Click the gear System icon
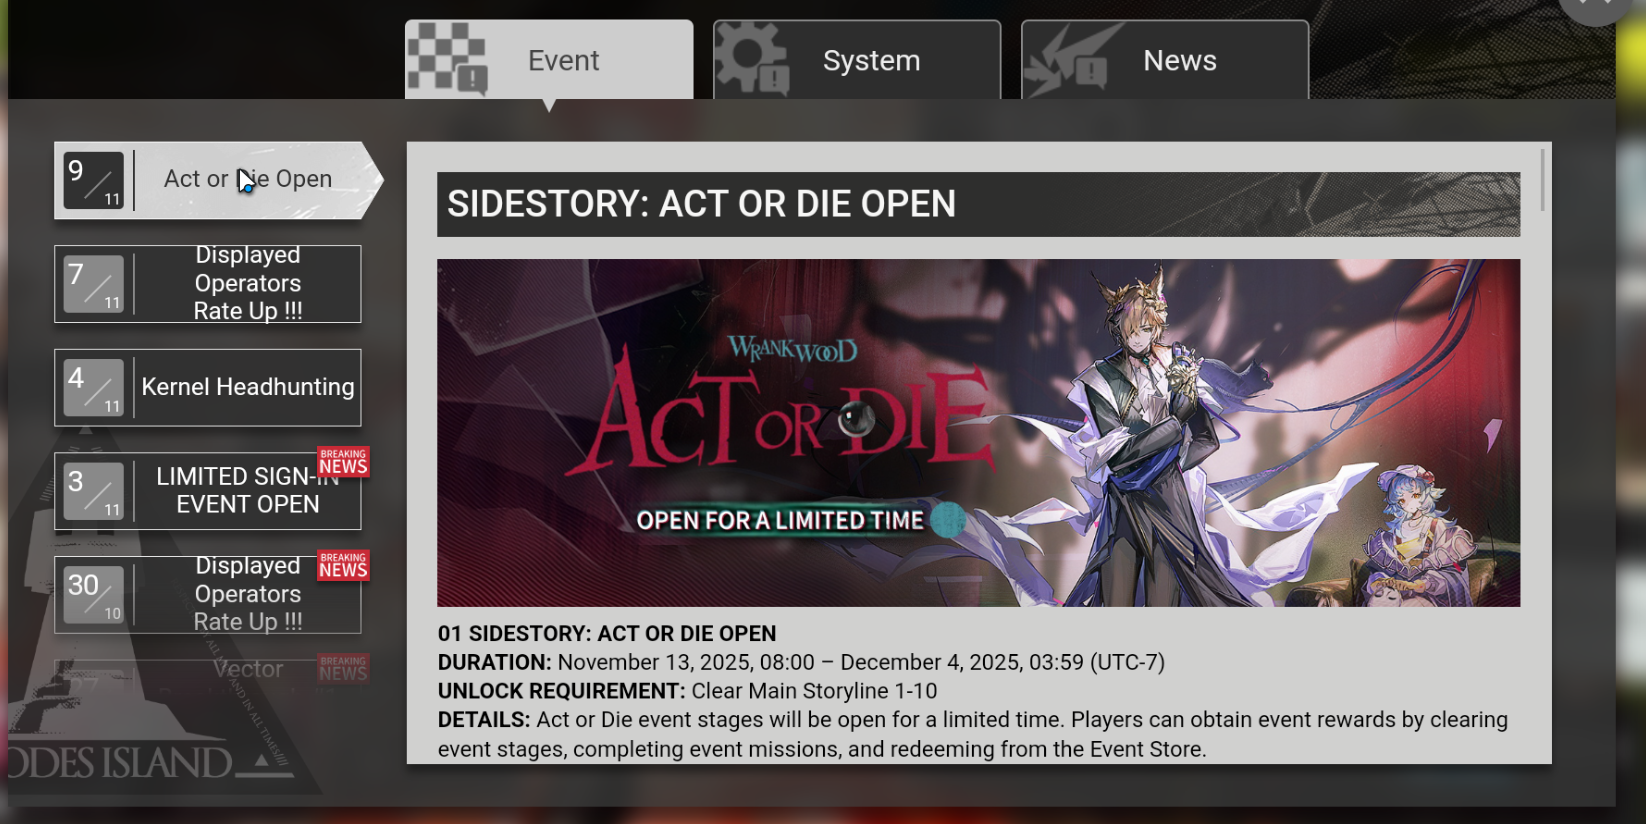This screenshot has height=824, width=1646. [x=753, y=59]
